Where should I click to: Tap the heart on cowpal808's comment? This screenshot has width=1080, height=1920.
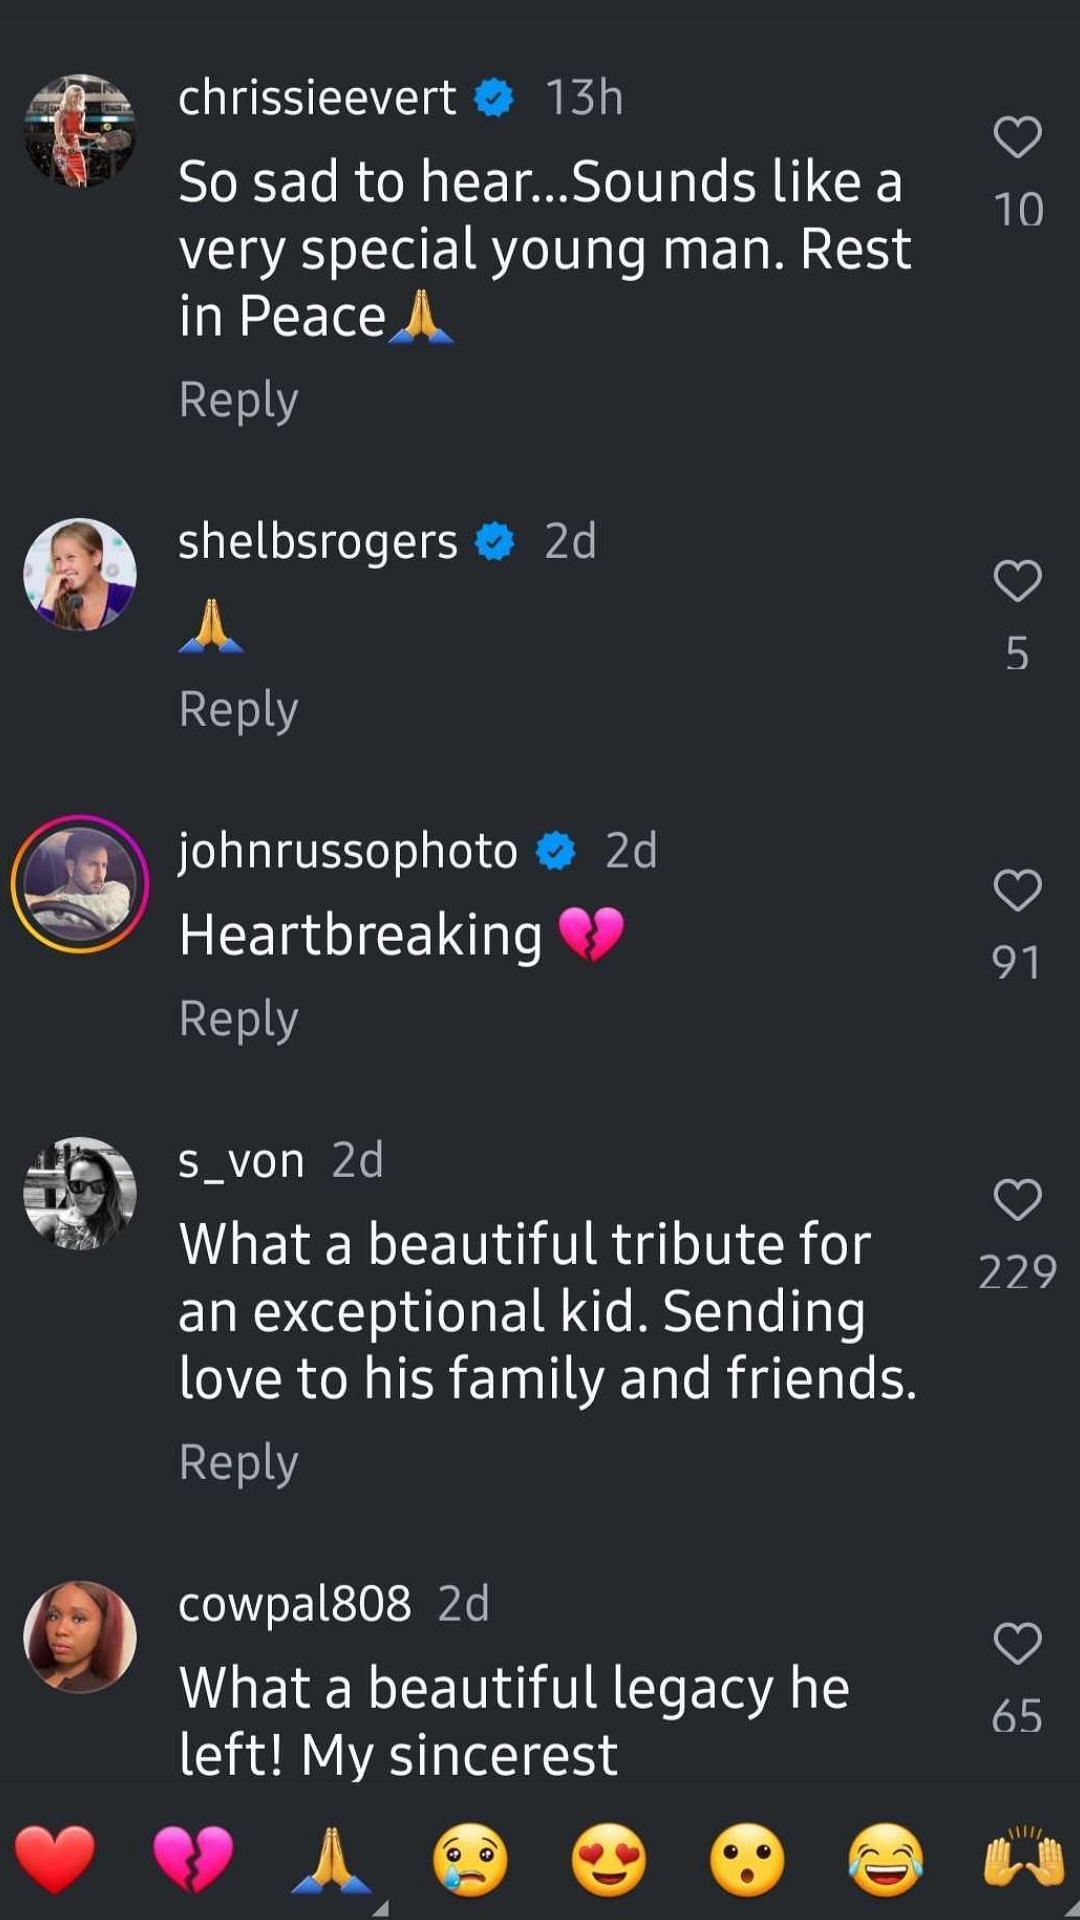1017,1643
